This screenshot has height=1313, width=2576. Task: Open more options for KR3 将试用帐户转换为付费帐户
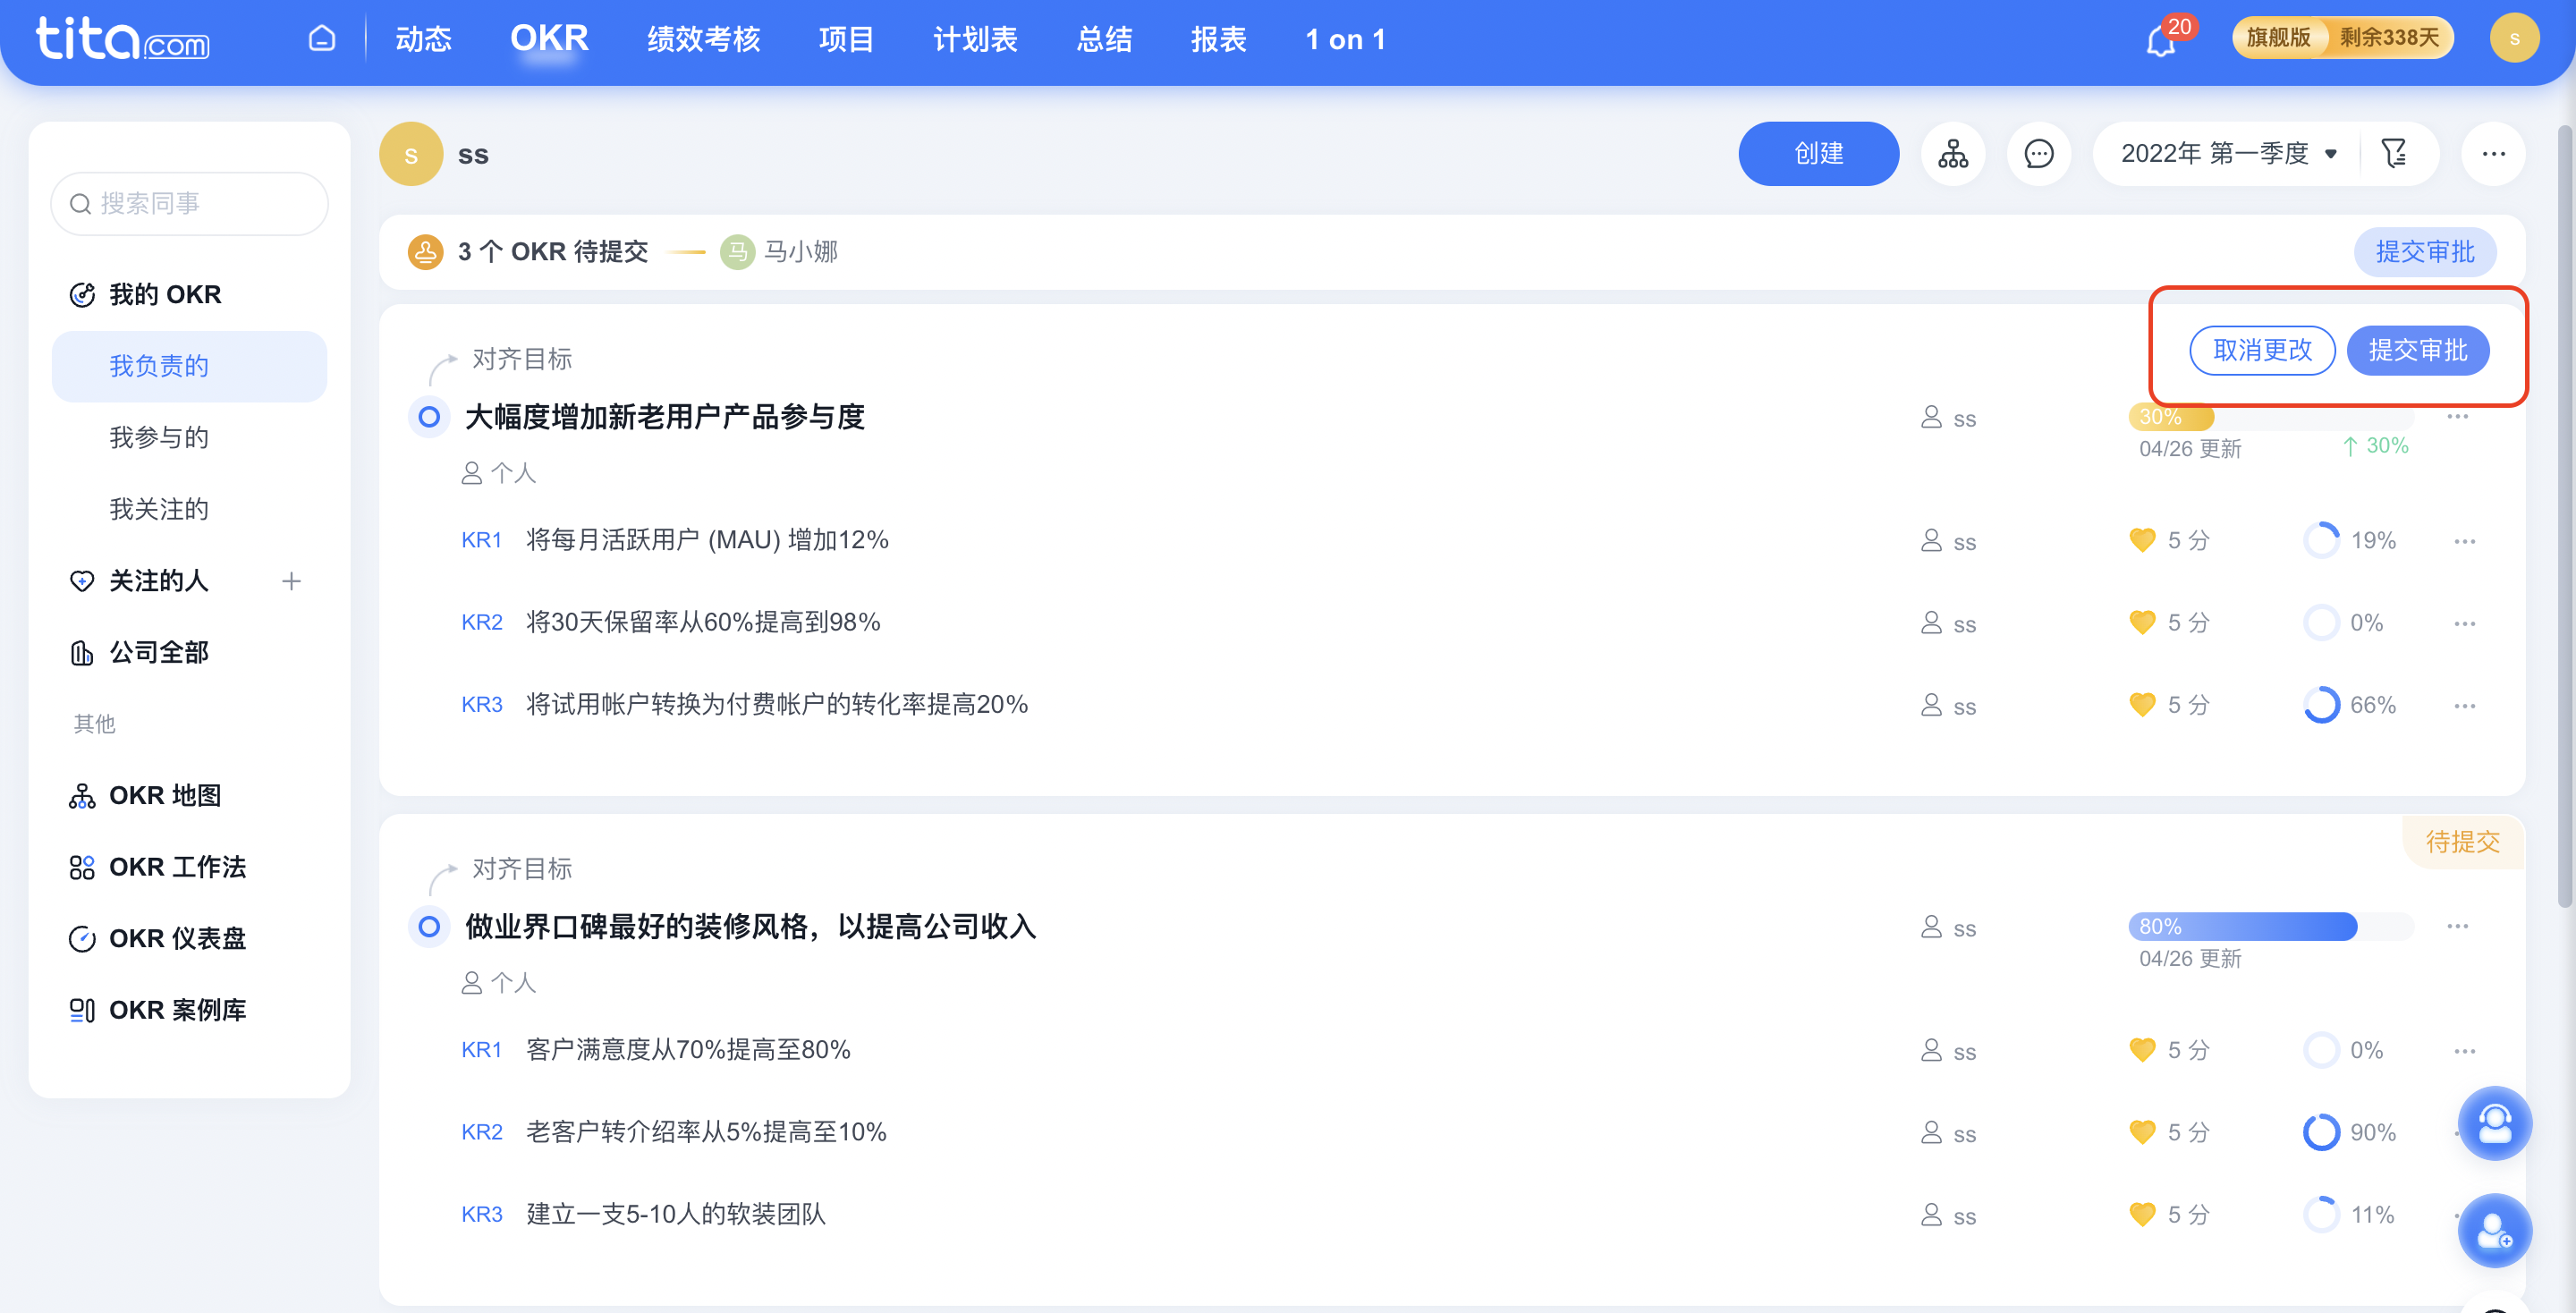click(x=2464, y=705)
